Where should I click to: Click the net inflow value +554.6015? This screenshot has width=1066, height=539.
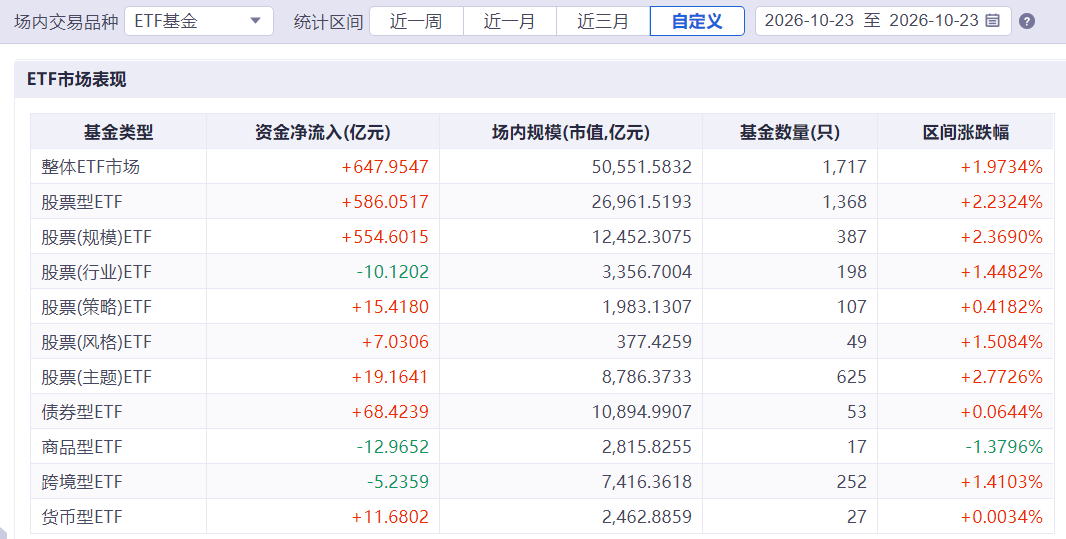[x=385, y=237]
